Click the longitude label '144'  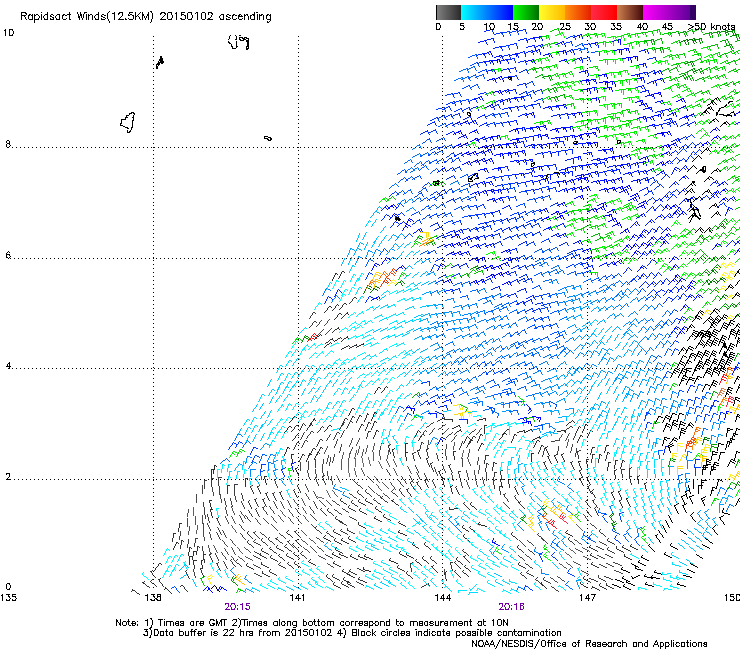click(x=443, y=598)
